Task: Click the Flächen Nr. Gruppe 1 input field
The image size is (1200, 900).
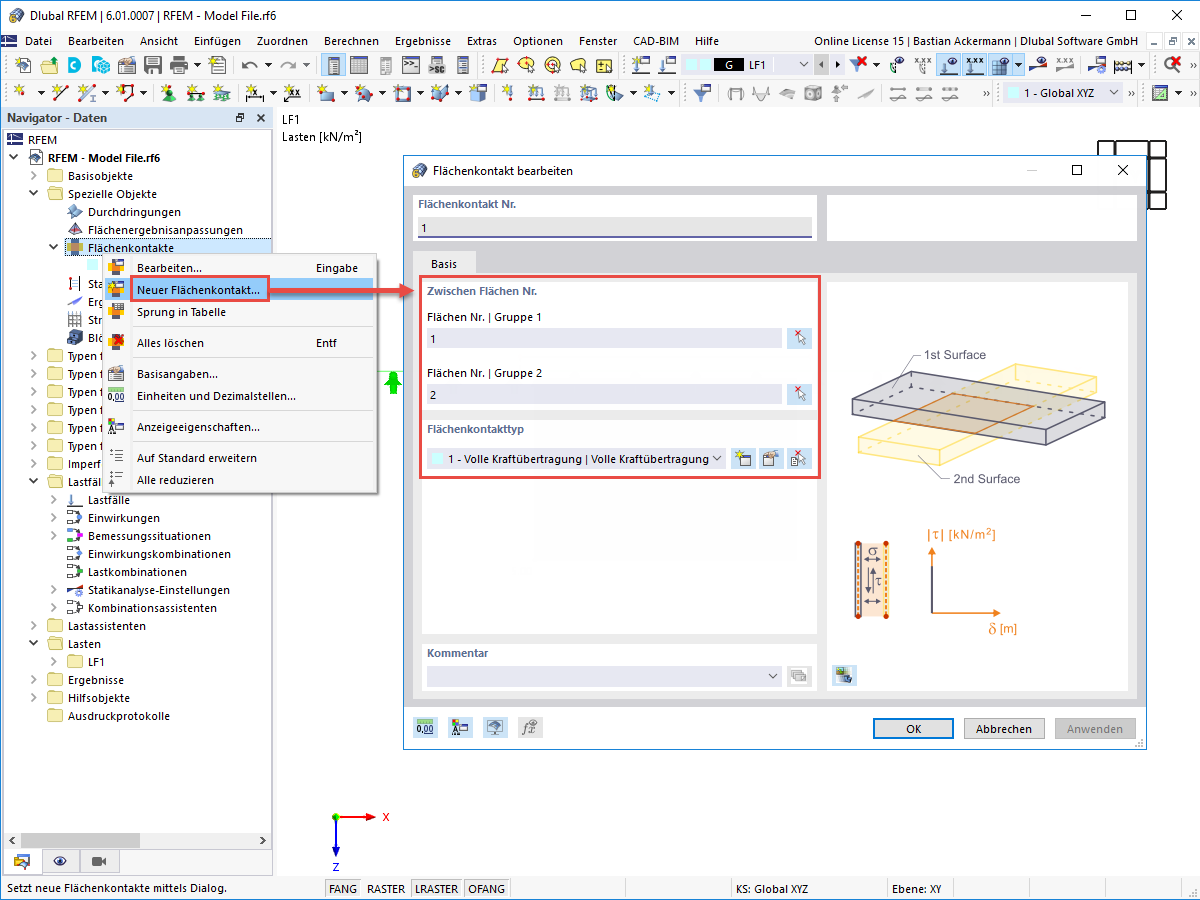Action: tap(604, 338)
